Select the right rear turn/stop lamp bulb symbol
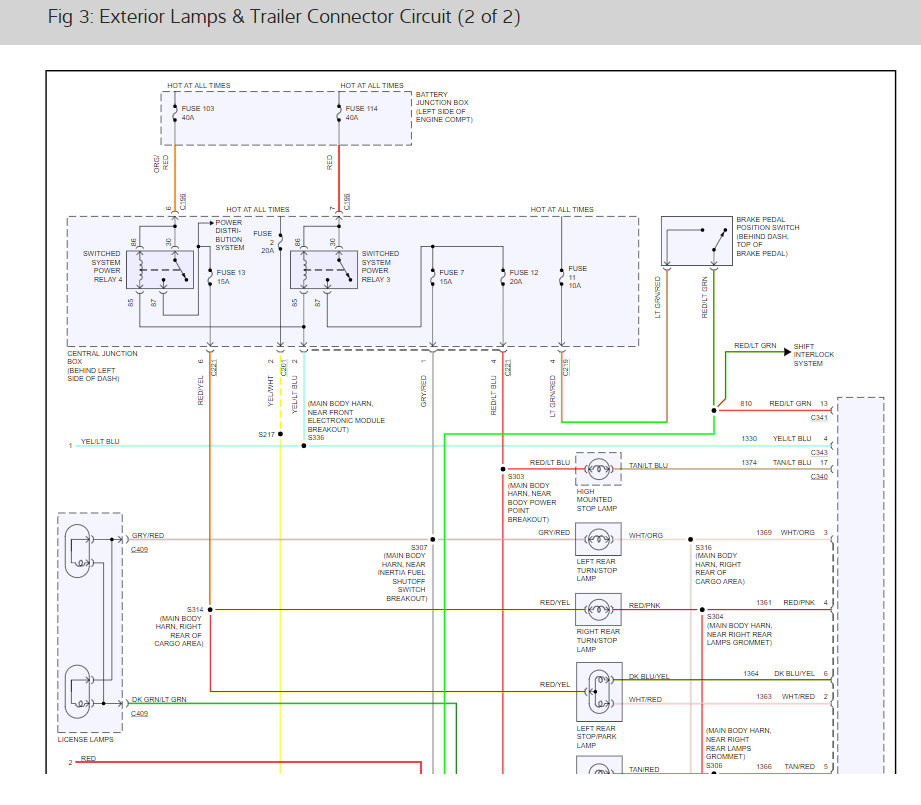The image size is (921, 805). (599, 609)
